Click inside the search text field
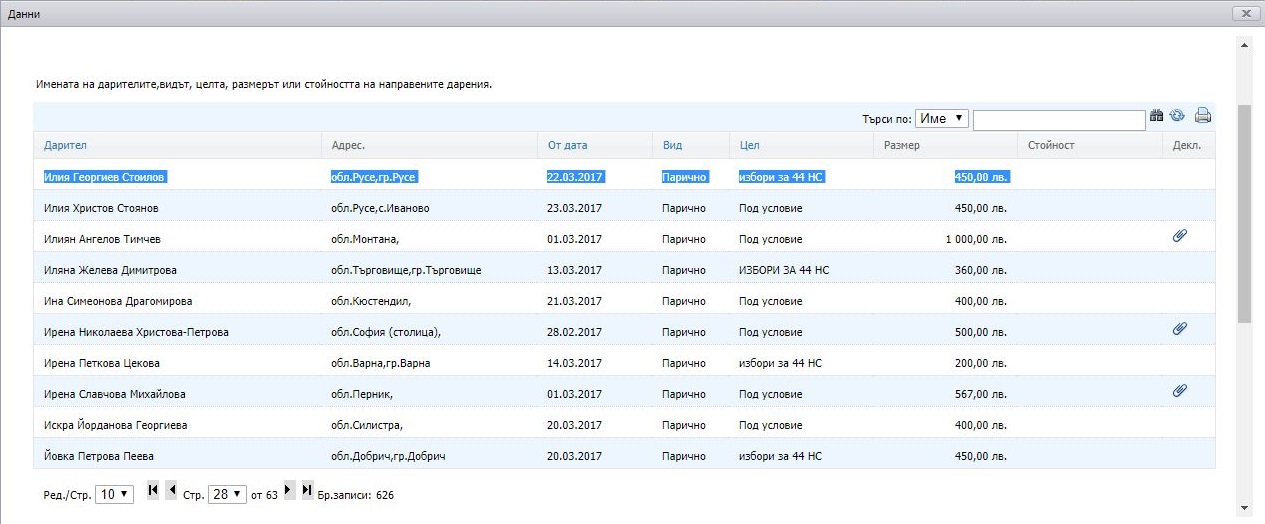 (x=1058, y=120)
